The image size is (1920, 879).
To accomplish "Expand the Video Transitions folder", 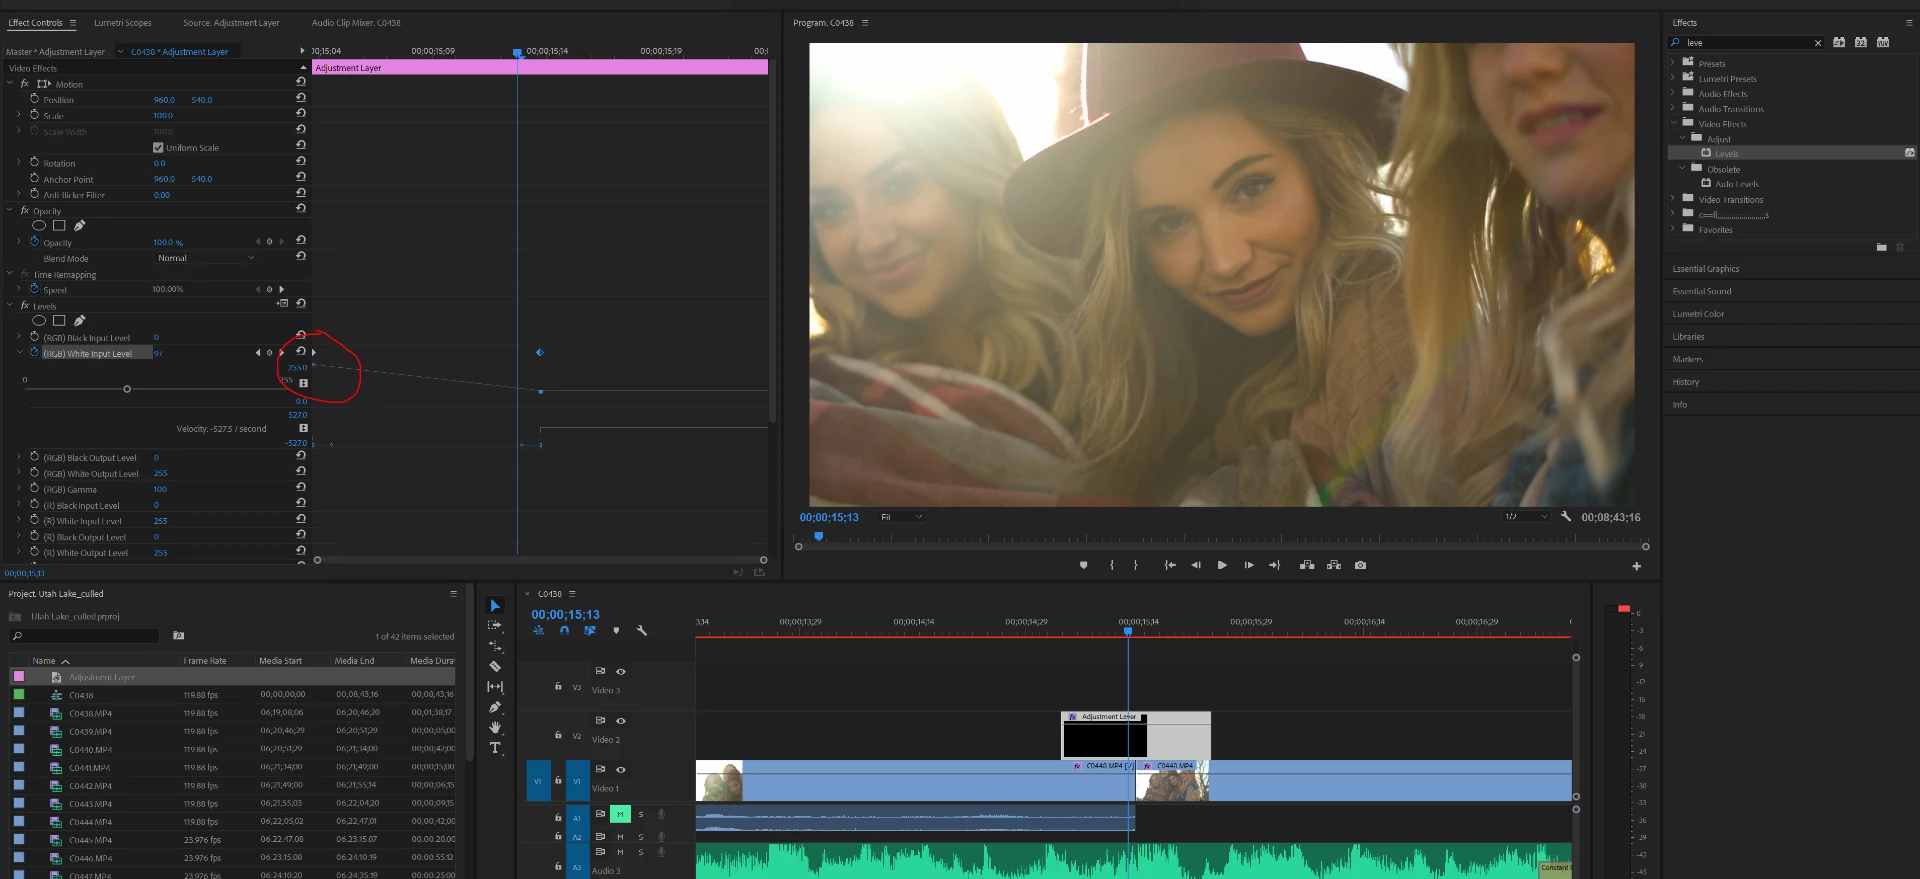I will coord(1672,199).
